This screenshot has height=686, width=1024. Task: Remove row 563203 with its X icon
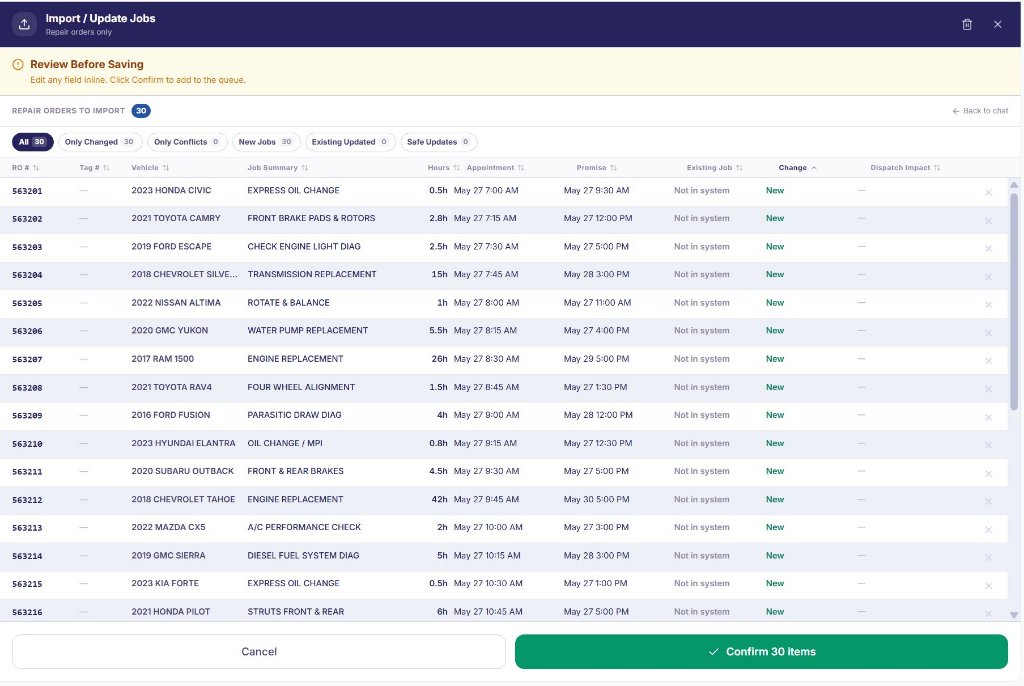pos(988,248)
